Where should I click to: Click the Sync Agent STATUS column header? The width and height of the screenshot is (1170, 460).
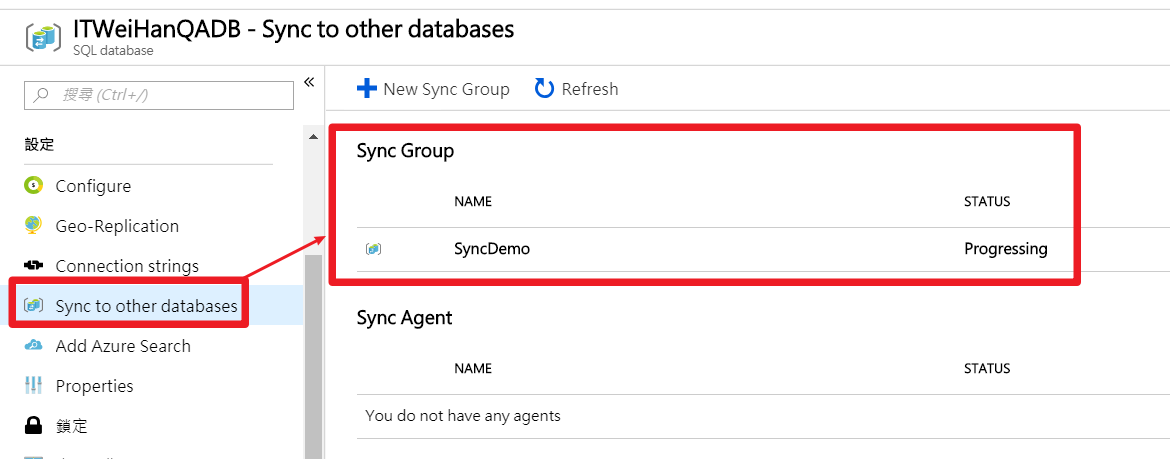(x=987, y=368)
